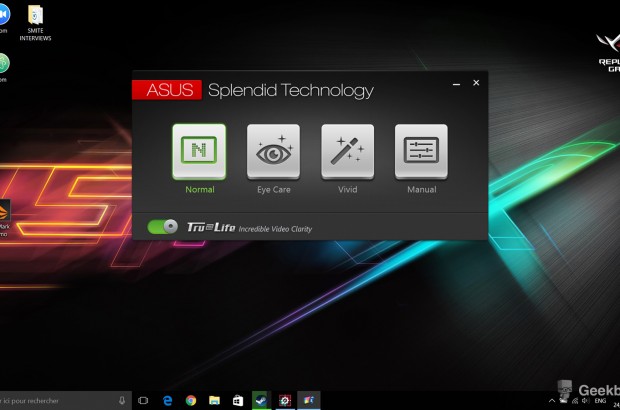Activate the microphone voice search icon

[122, 400]
